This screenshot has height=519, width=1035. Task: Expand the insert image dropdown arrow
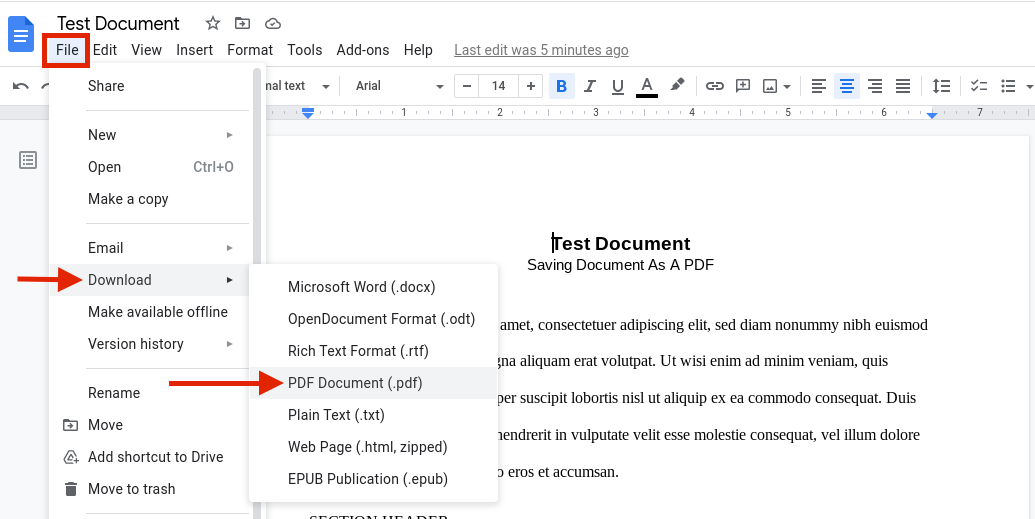click(787, 86)
